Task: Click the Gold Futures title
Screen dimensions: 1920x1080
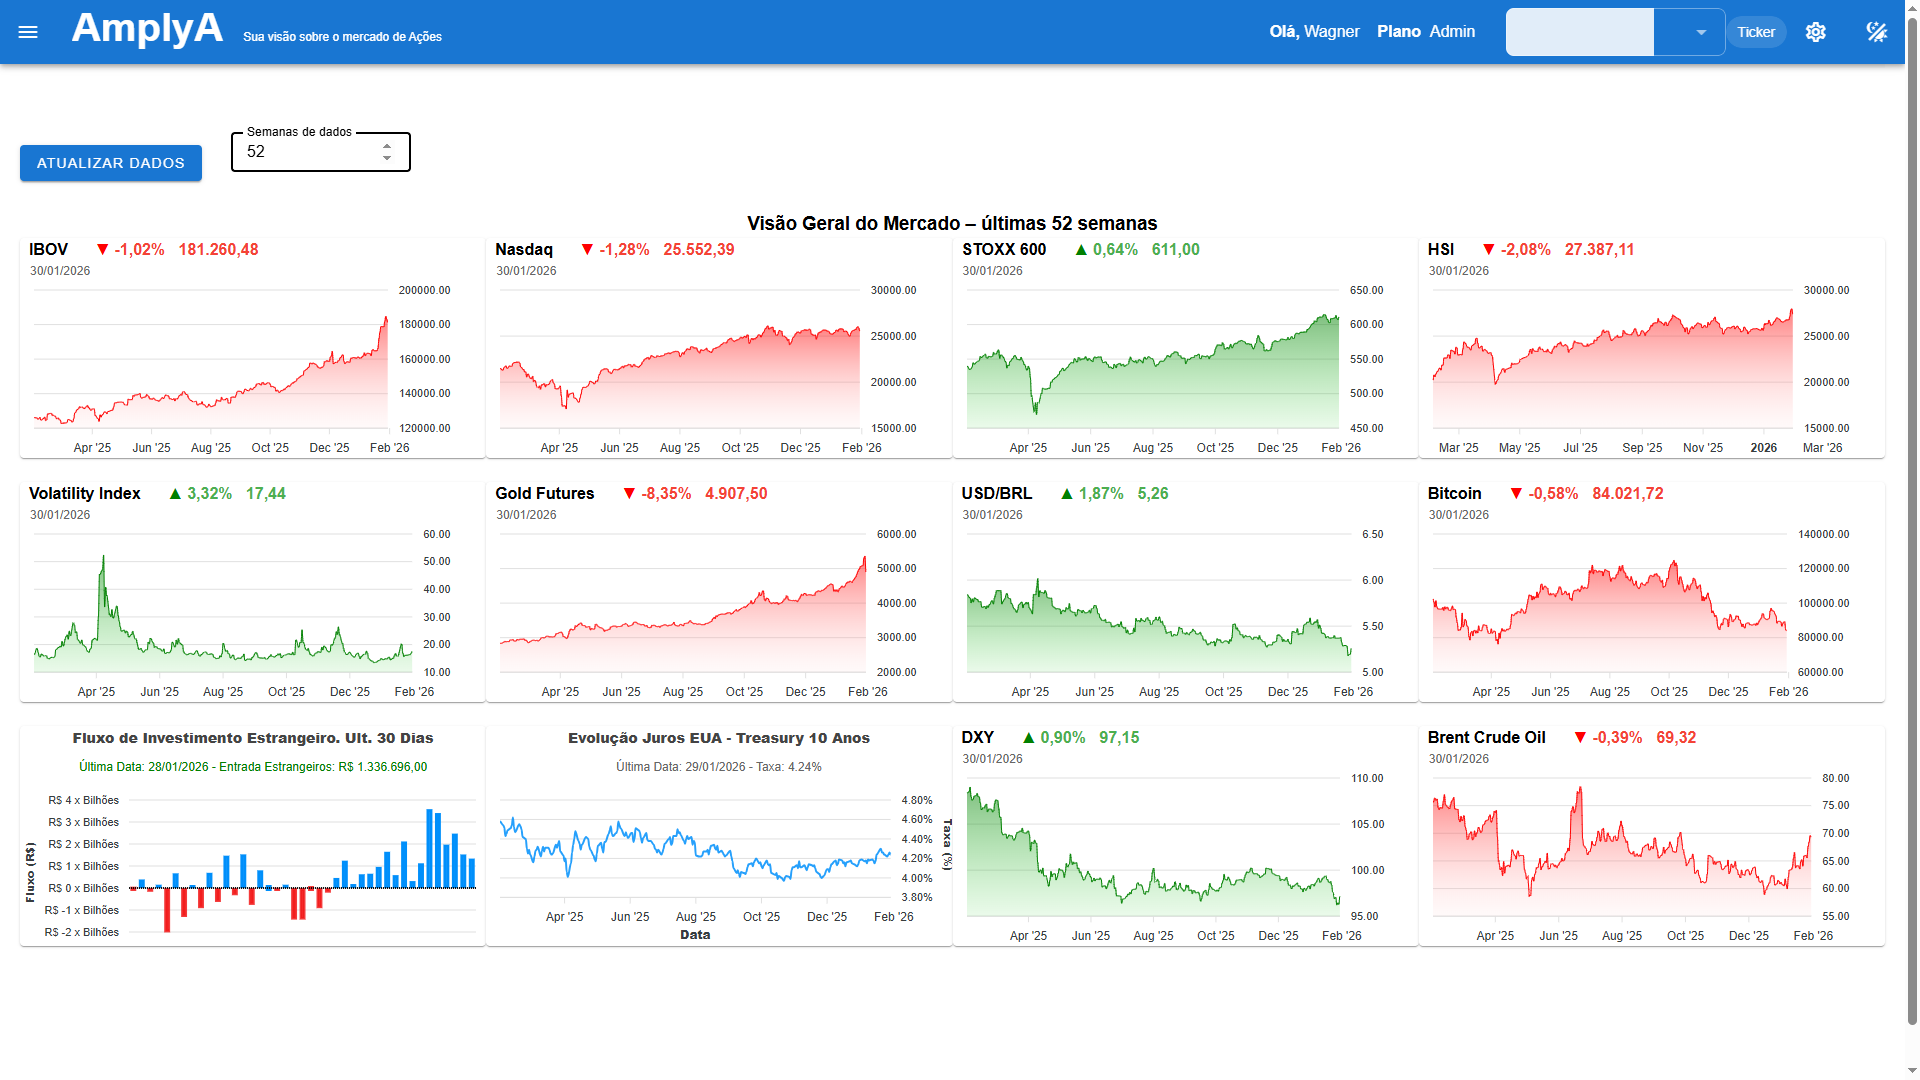Action: point(545,494)
